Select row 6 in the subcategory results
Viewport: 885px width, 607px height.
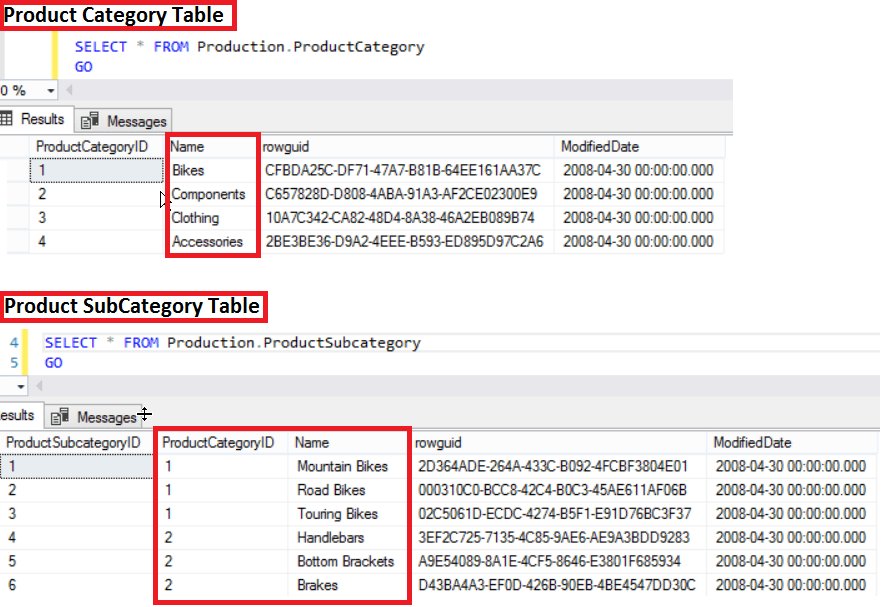[77, 585]
